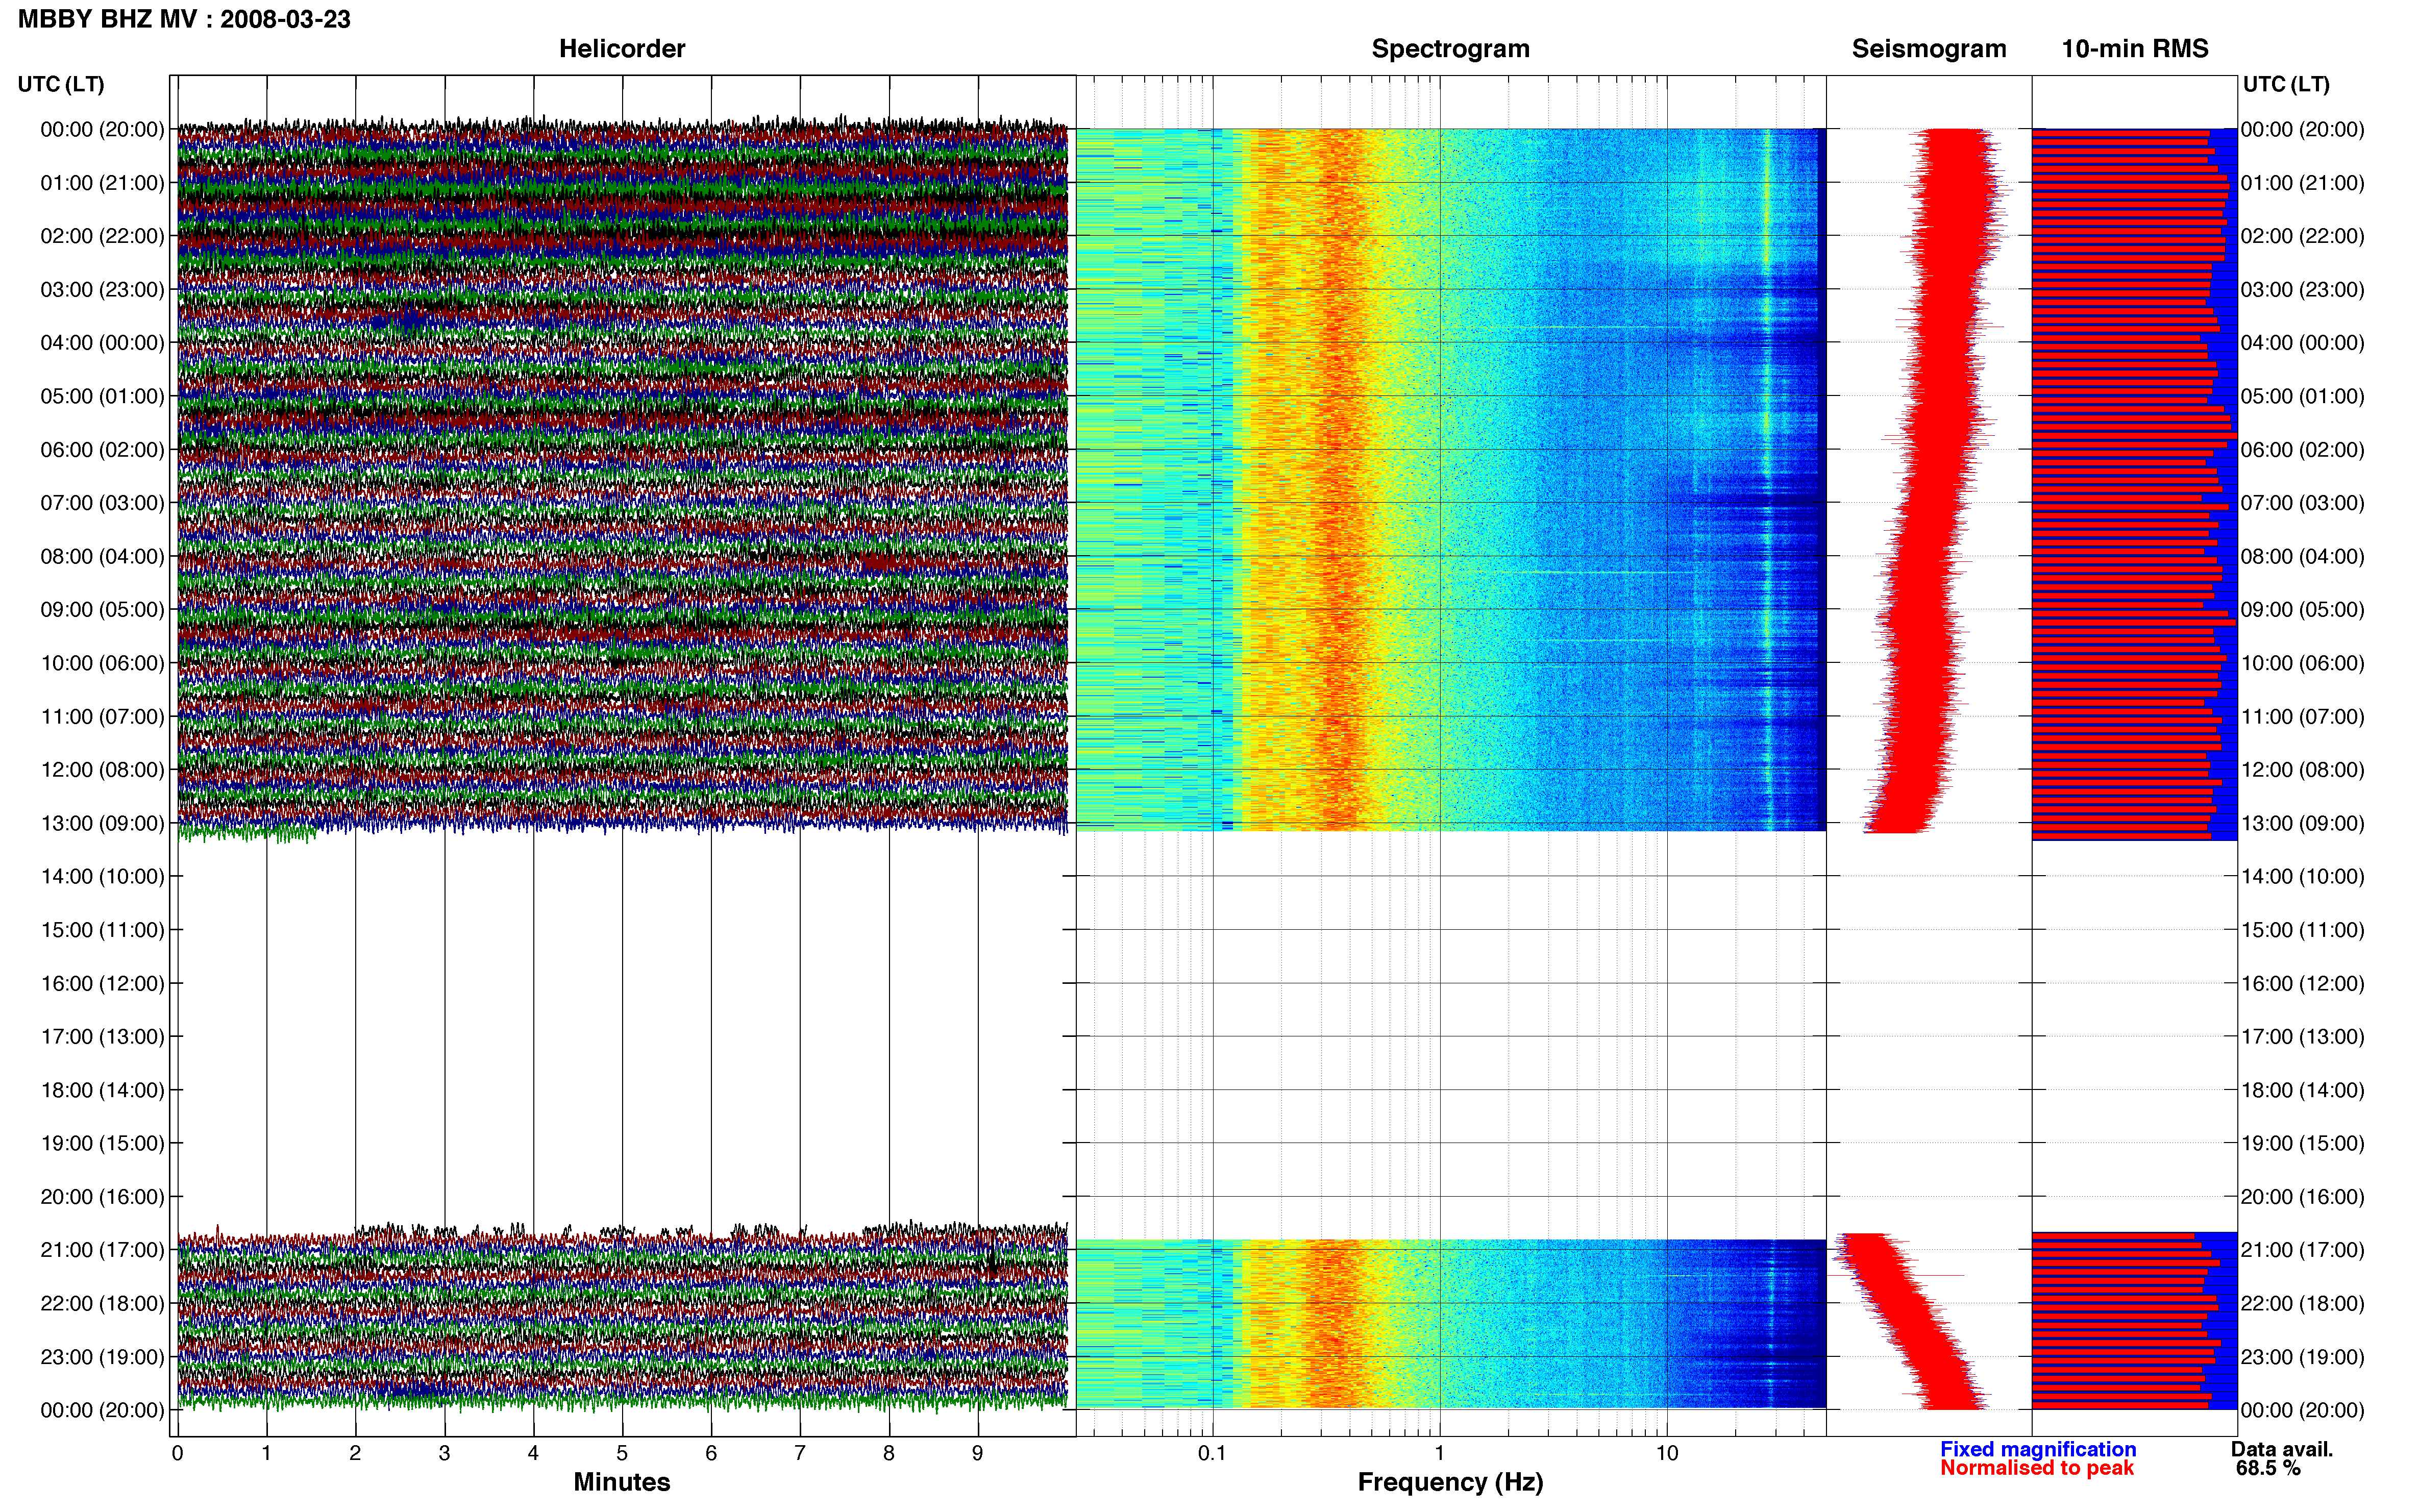Click left time label '18:00 (14:00)'
This screenshot has height=1512, width=2419.
pyautogui.click(x=103, y=1090)
